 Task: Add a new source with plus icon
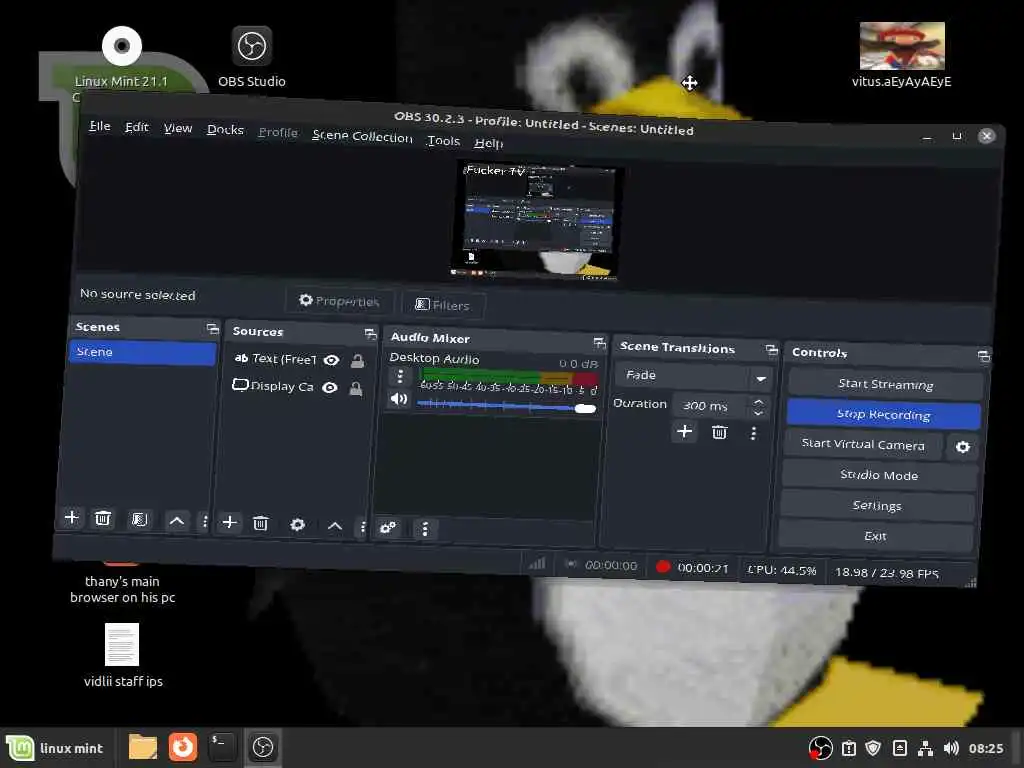coord(229,522)
